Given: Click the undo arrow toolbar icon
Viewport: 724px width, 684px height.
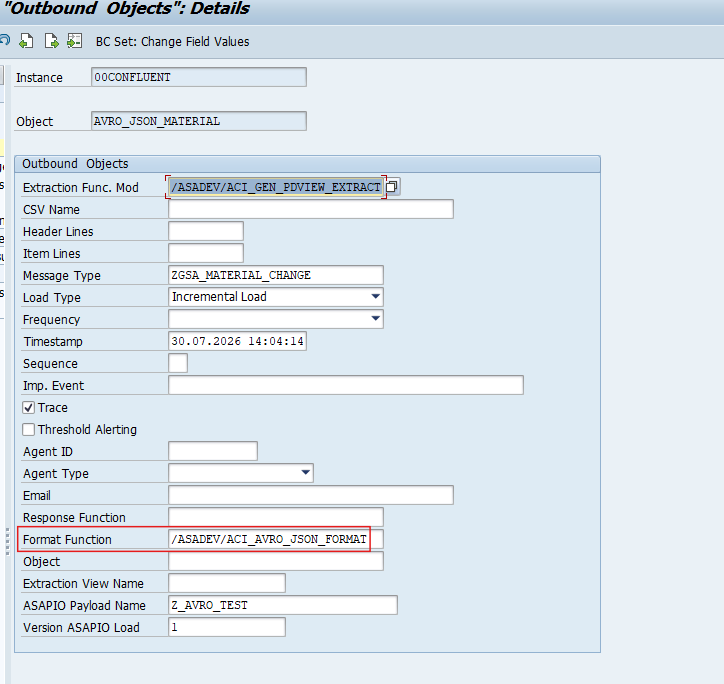Looking at the screenshot, I should [4, 41].
